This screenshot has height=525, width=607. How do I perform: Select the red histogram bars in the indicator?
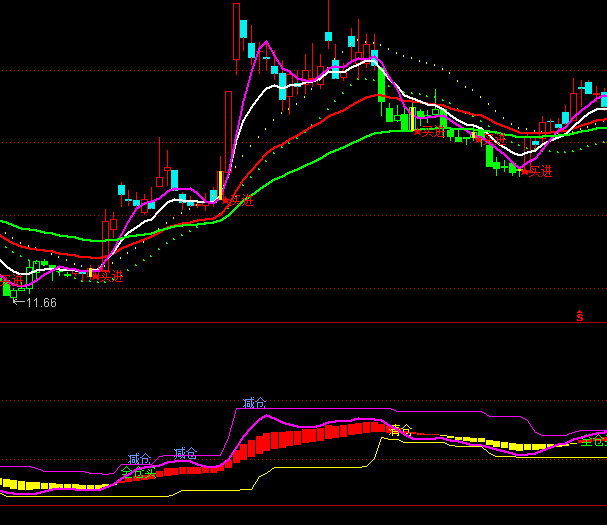point(300,440)
